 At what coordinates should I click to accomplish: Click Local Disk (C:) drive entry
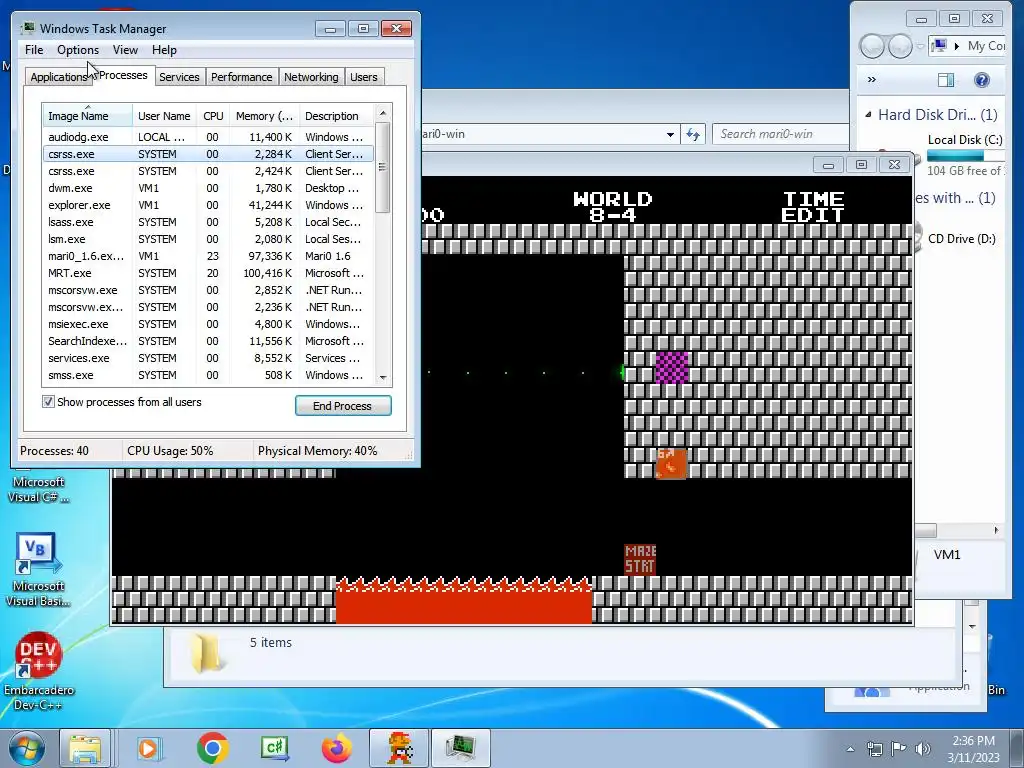pyautogui.click(x=965, y=140)
